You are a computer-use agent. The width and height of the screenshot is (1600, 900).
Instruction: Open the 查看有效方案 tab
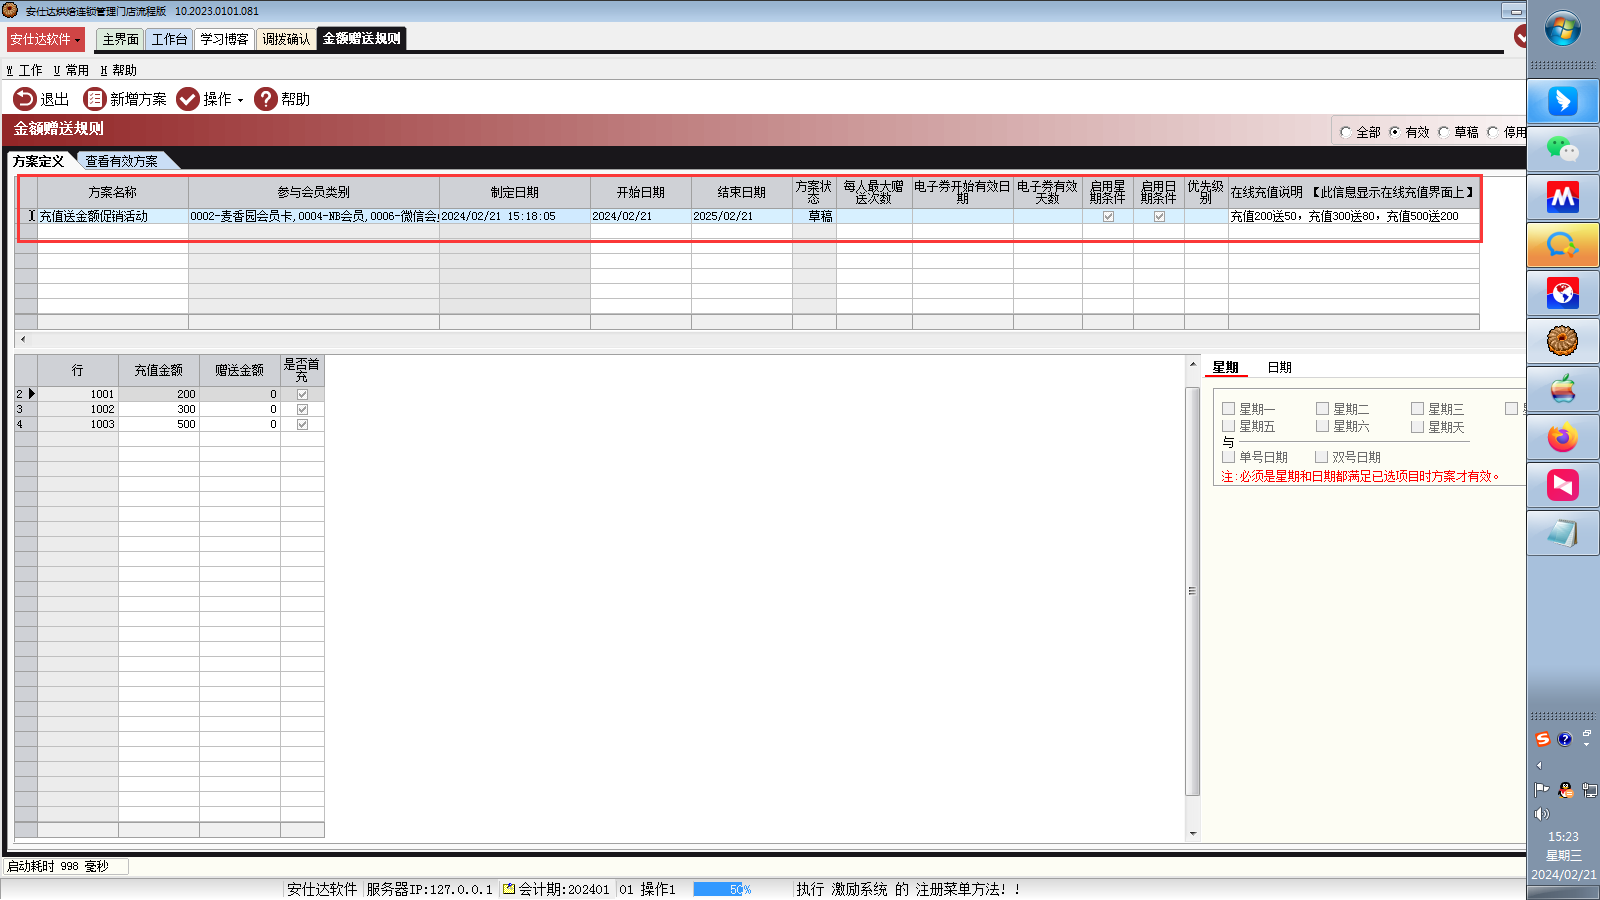point(122,161)
